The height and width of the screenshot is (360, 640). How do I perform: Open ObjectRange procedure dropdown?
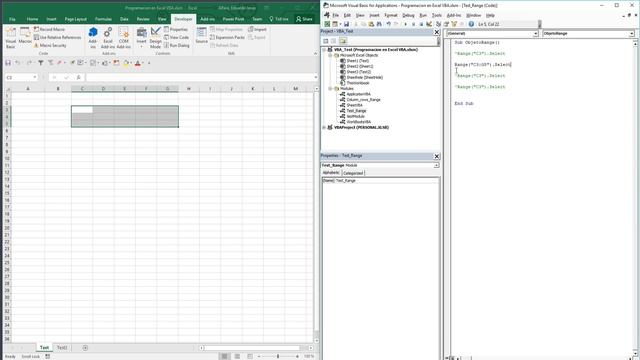[x=631, y=34]
